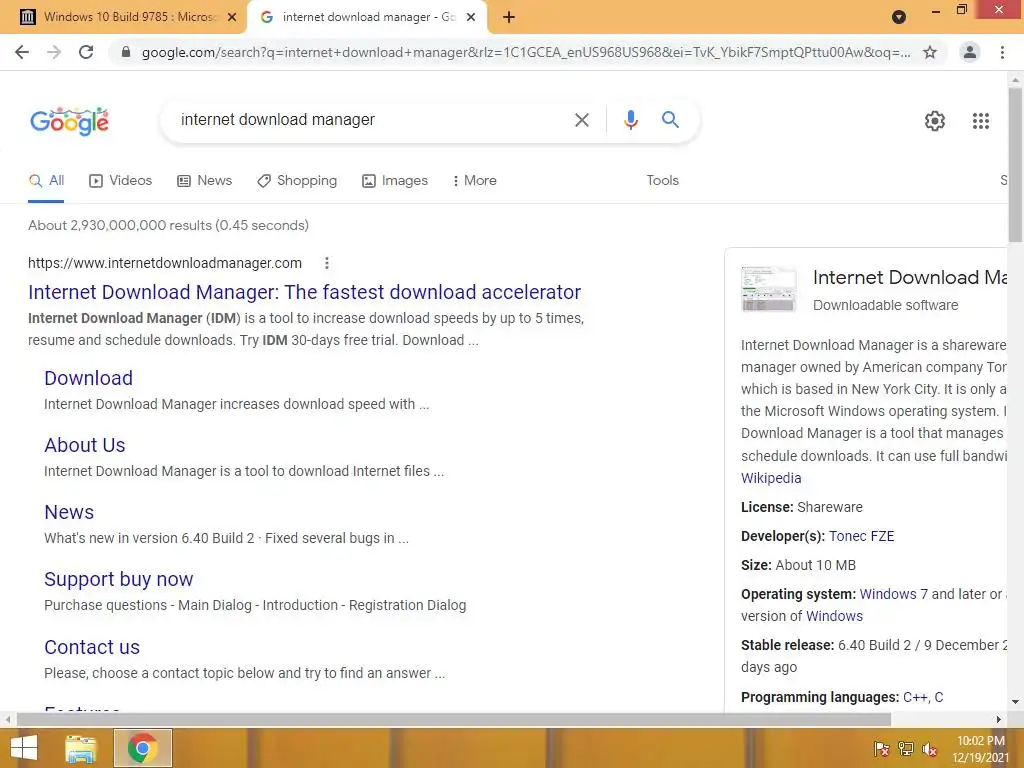
Task: Open the Chrome profile avatar icon
Action: [970, 52]
